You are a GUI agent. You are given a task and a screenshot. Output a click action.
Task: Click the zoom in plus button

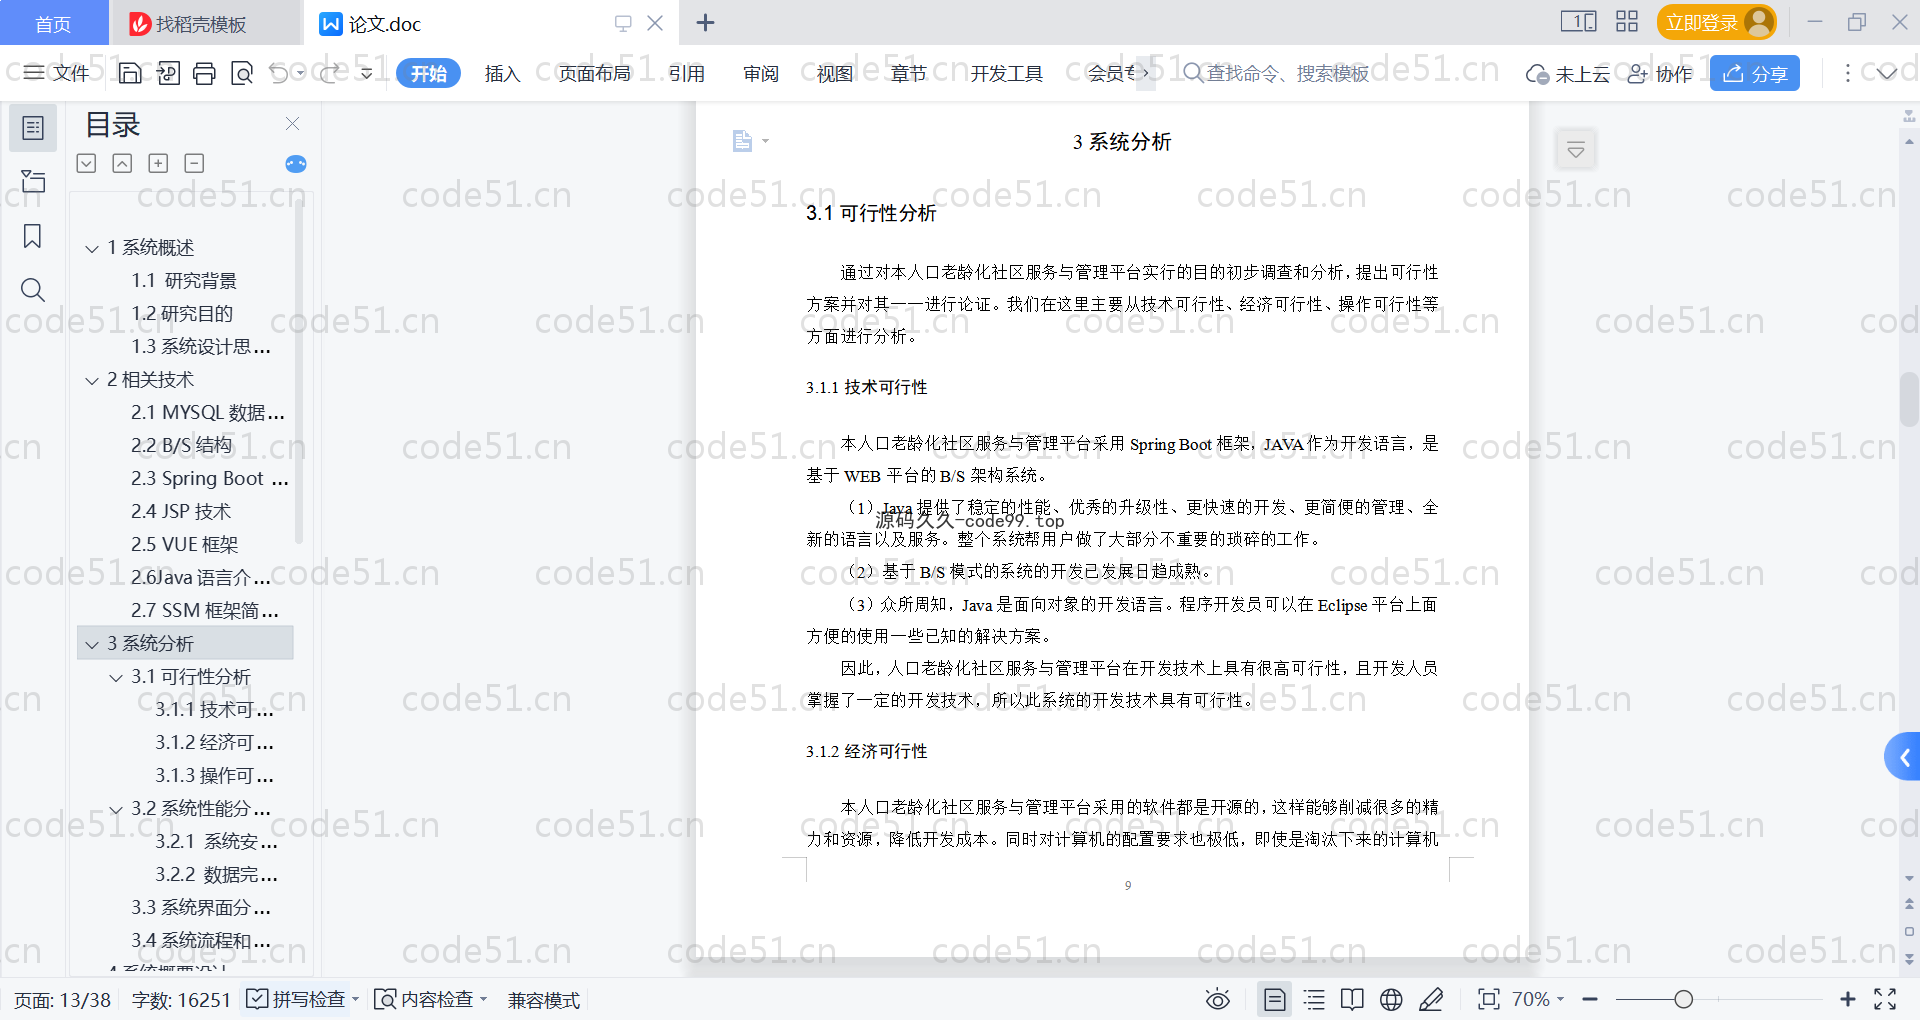click(x=1848, y=999)
